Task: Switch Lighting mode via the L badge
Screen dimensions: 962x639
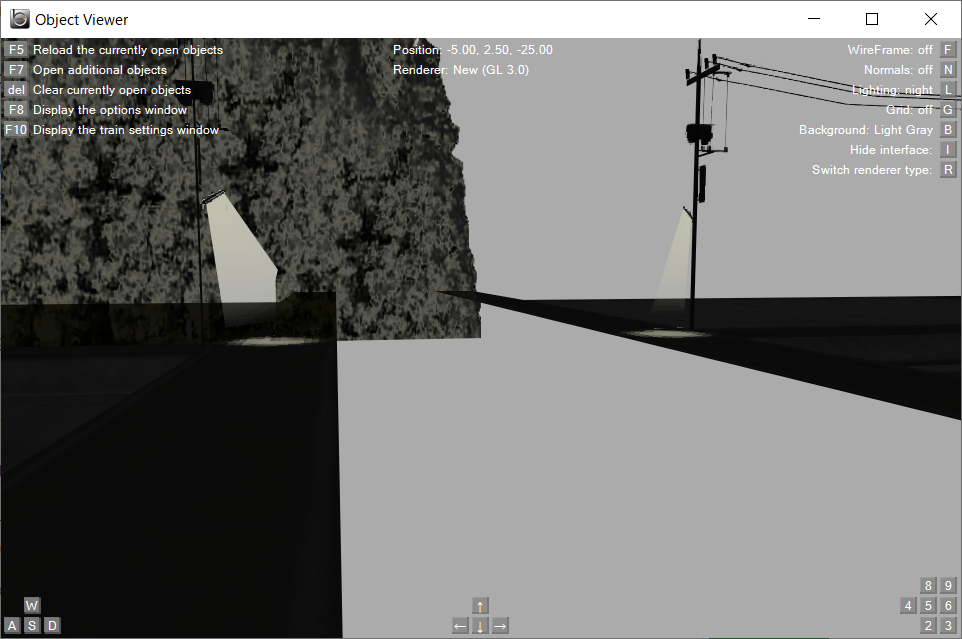Action: [x=947, y=89]
